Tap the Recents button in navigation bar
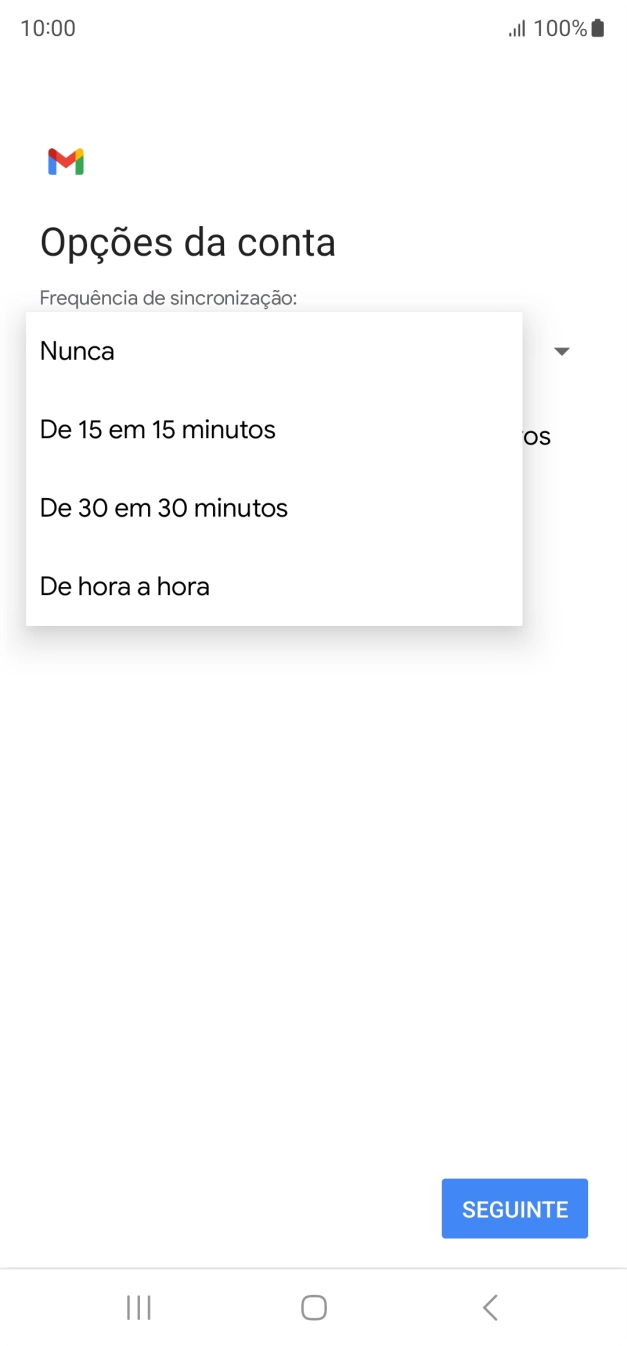 coord(138,1306)
